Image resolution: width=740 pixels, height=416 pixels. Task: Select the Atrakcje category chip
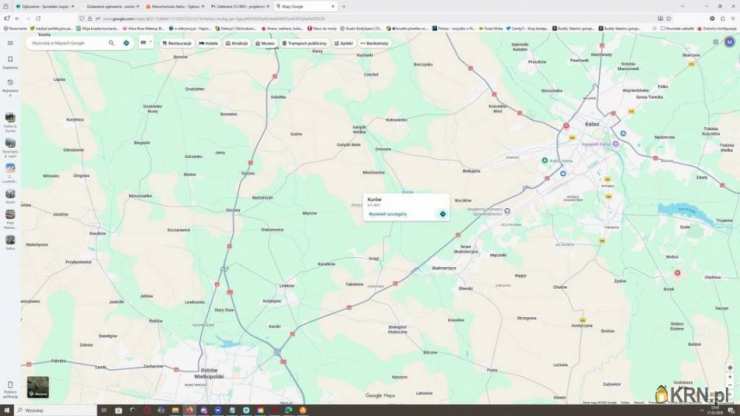click(x=237, y=43)
